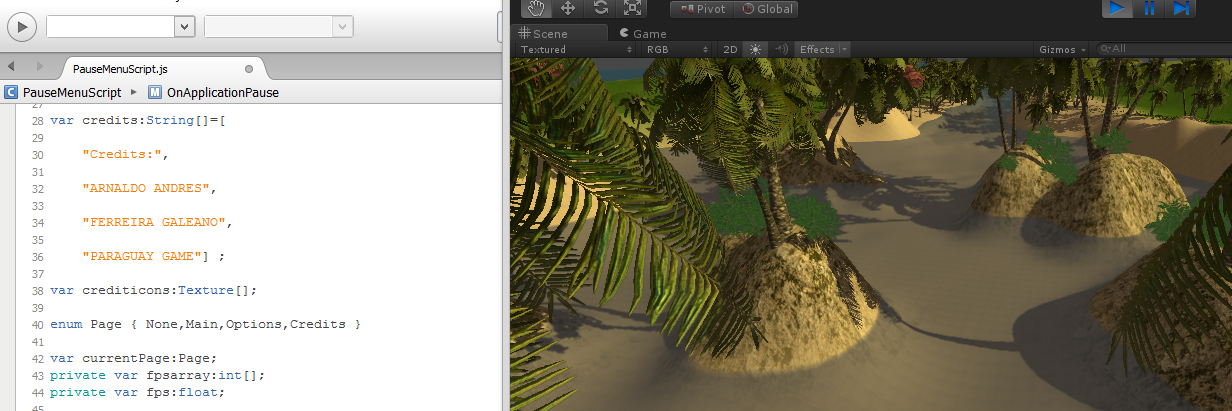Click the Unity Pause button
1232x411 pixels.
click(x=1150, y=8)
